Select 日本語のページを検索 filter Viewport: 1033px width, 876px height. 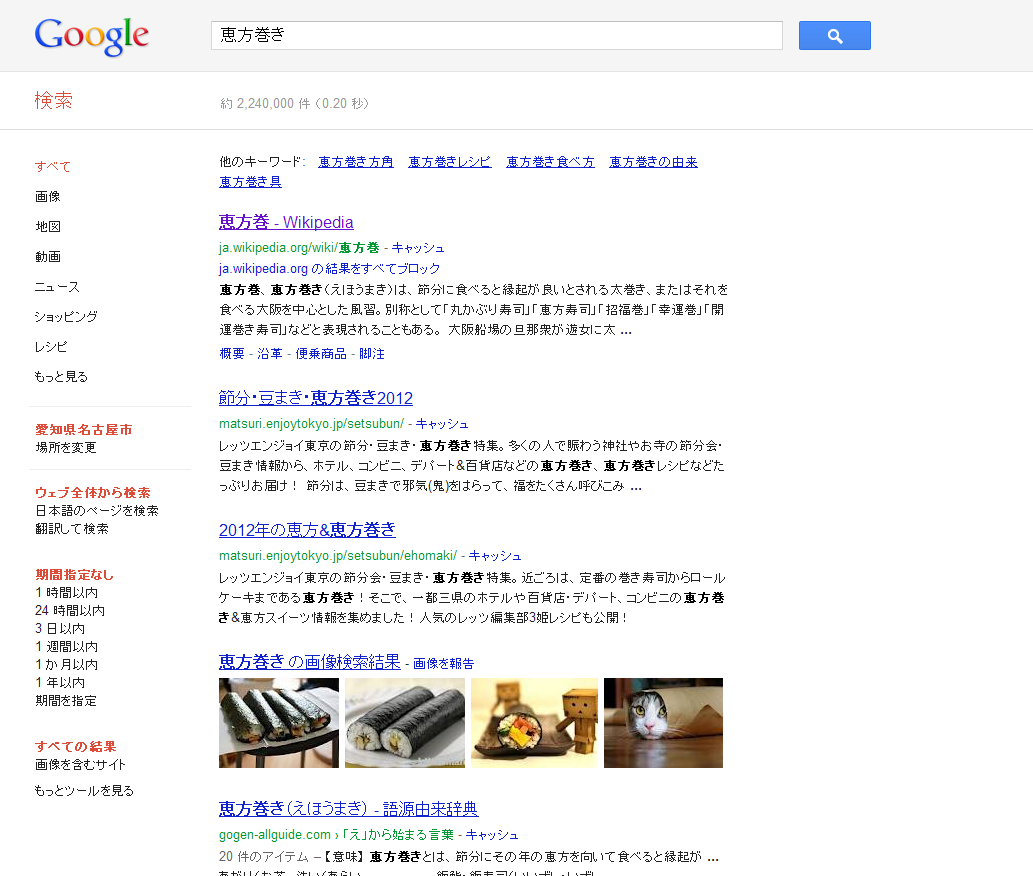(x=97, y=511)
